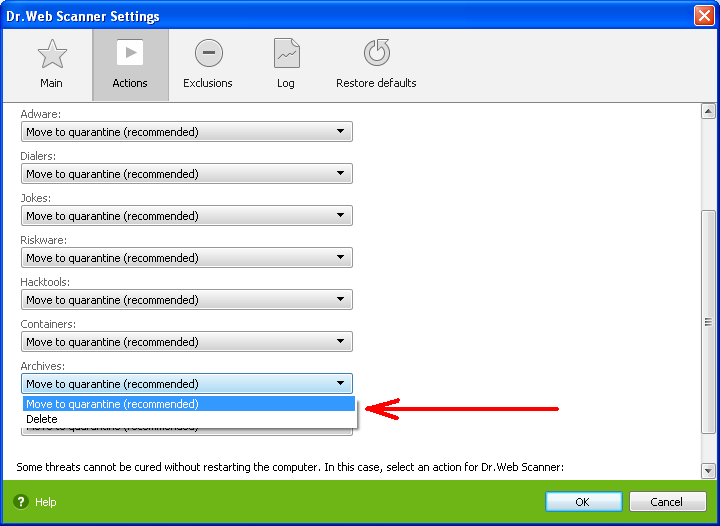This screenshot has width=720, height=526.
Task: Open the Dialers action dropdown
Action: tap(187, 174)
